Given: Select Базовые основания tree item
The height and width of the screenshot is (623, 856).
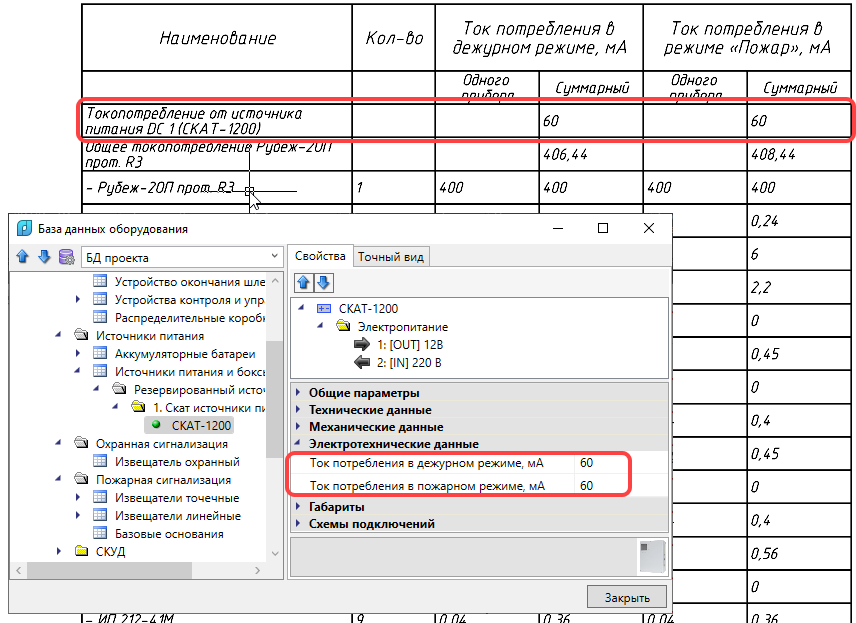Looking at the screenshot, I should pyautogui.click(x=169, y=533).
